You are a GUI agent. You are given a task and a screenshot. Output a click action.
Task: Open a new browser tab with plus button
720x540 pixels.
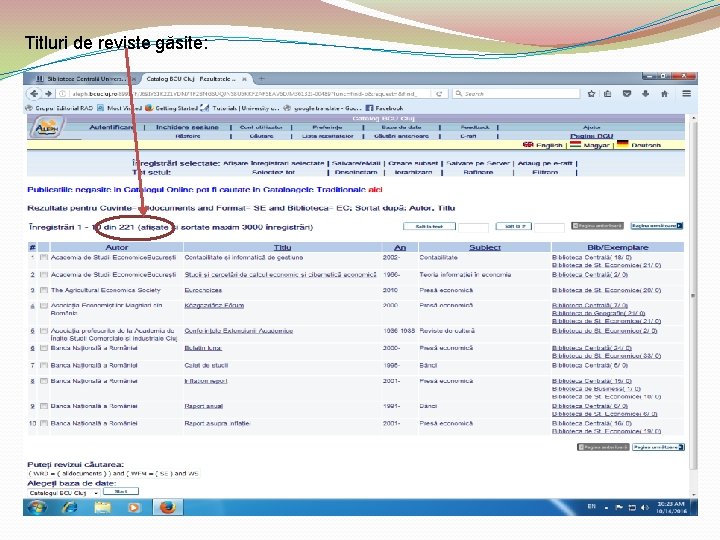[x=261, y=79]
